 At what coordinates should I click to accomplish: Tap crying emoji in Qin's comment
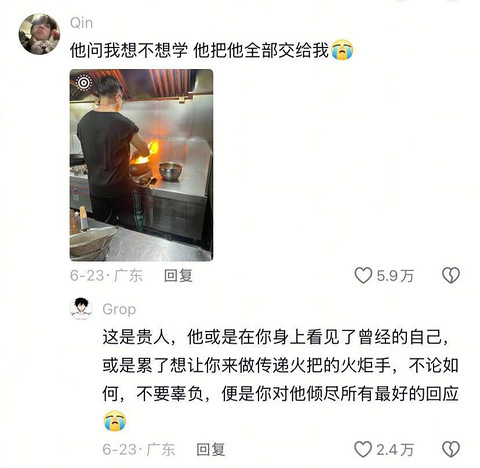[x=342, y=50]
